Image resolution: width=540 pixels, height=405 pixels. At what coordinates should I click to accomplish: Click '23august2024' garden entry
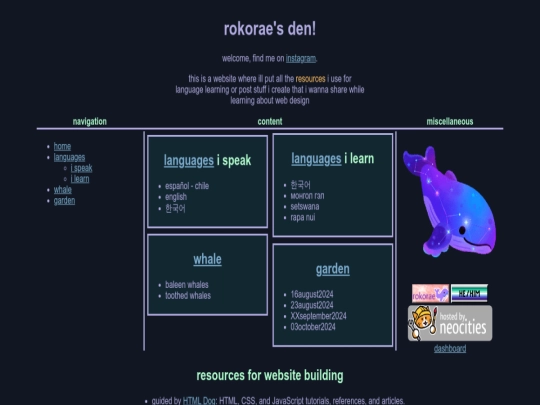pos(312,305)
